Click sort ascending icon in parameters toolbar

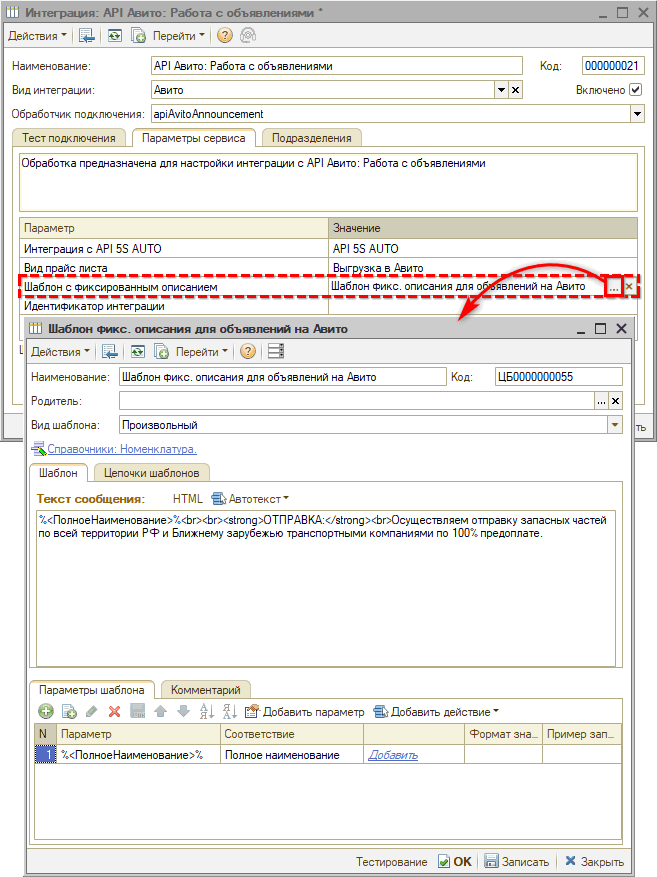[x=207, y=712]
